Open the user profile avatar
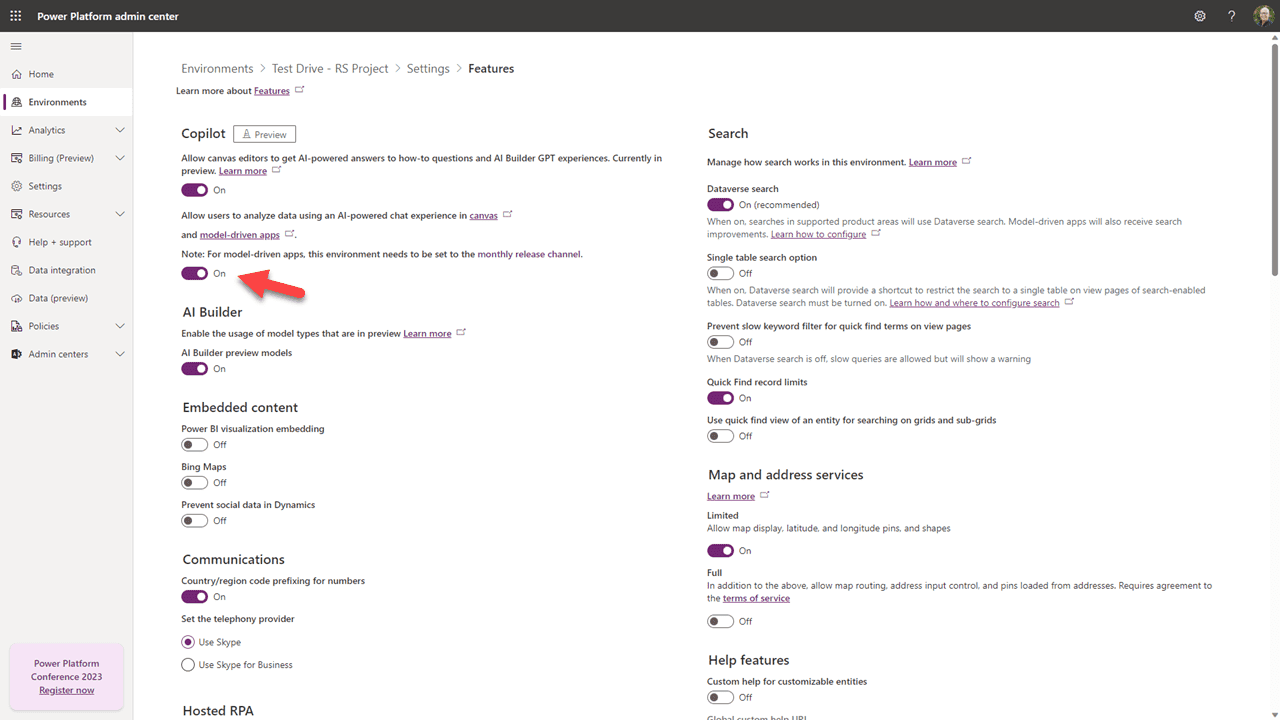 [1262, 16]
